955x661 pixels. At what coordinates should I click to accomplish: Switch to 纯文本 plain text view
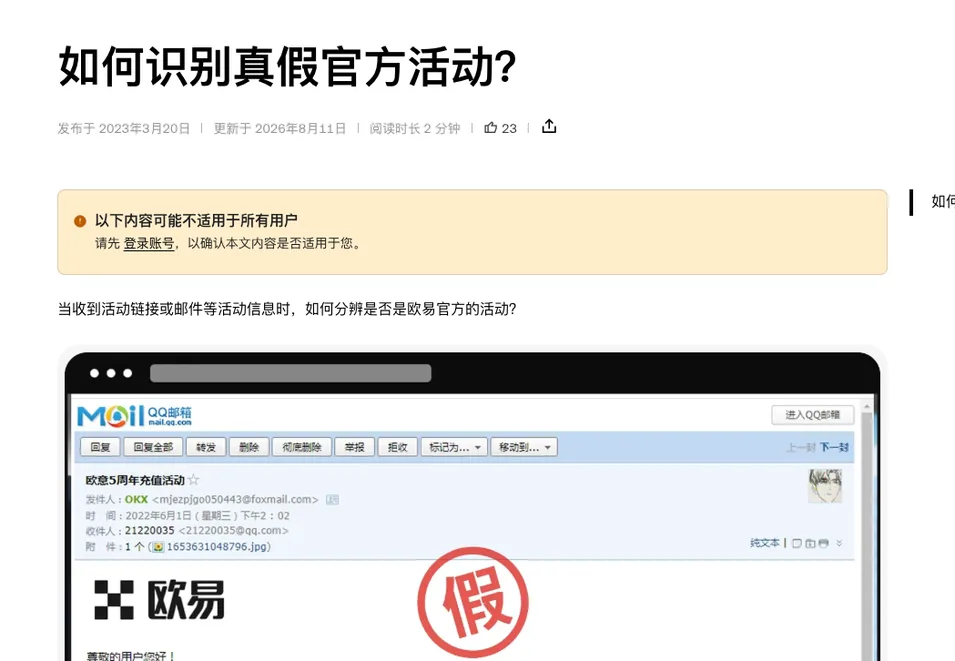pyautogui.click(x=764, y=542)
